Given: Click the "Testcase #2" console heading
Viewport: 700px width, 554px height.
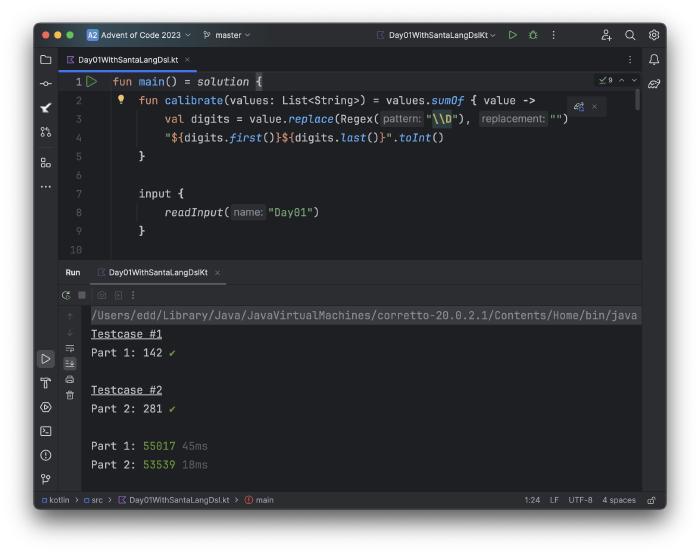Looking at the screenshot, I should (x=126, y=390).
